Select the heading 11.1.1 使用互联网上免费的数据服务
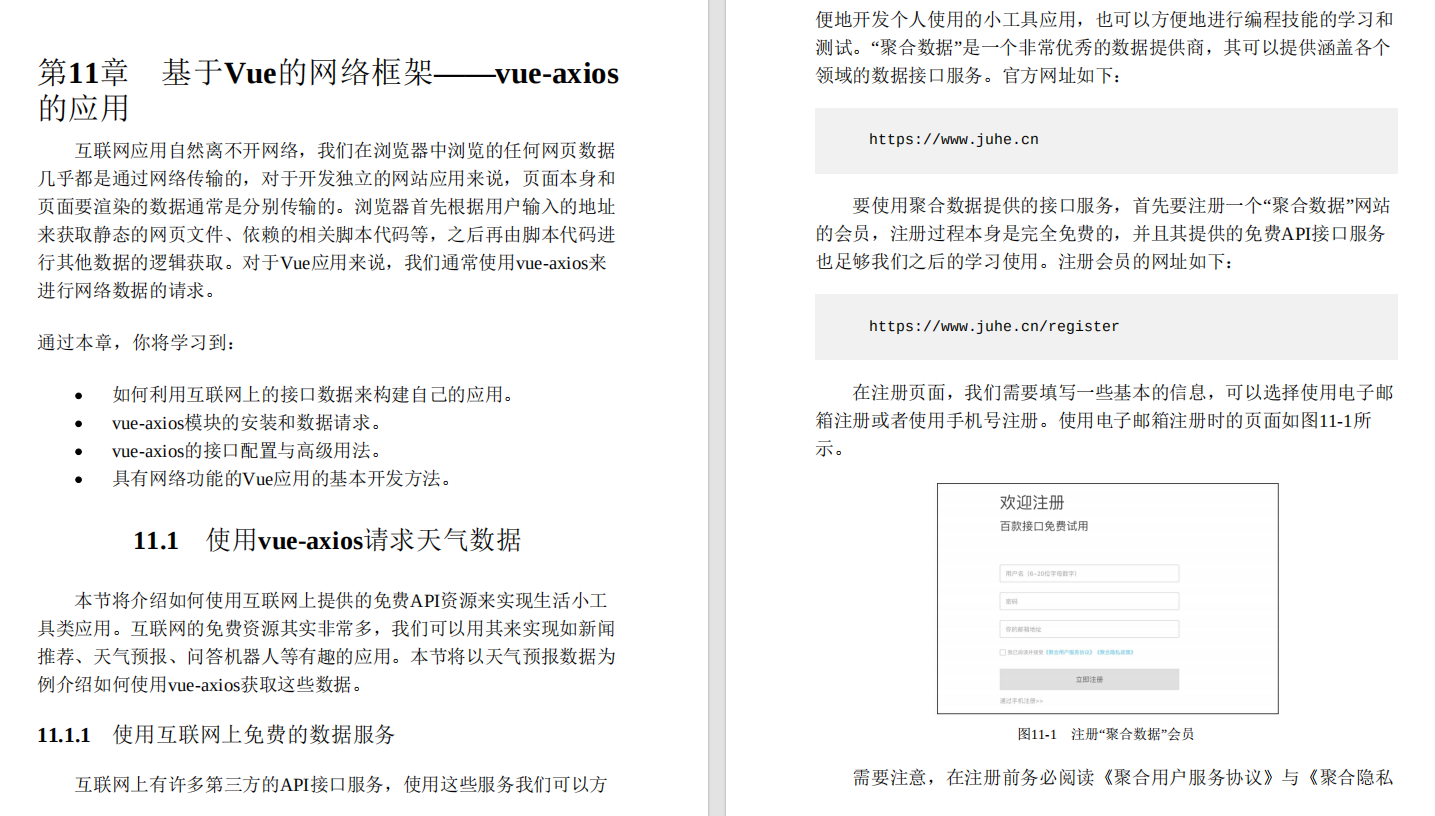 [x=215, y=734]
